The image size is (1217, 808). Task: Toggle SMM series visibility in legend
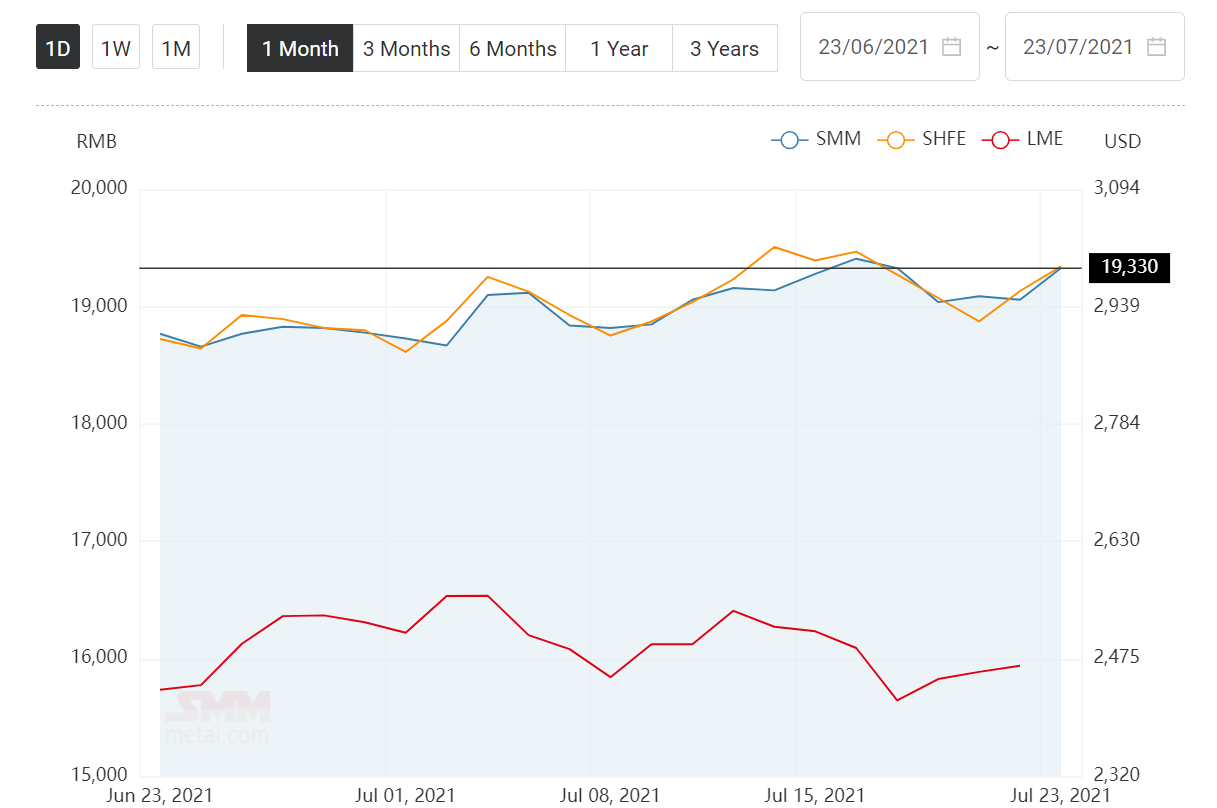pyautogui.click(x=838, y=139)
